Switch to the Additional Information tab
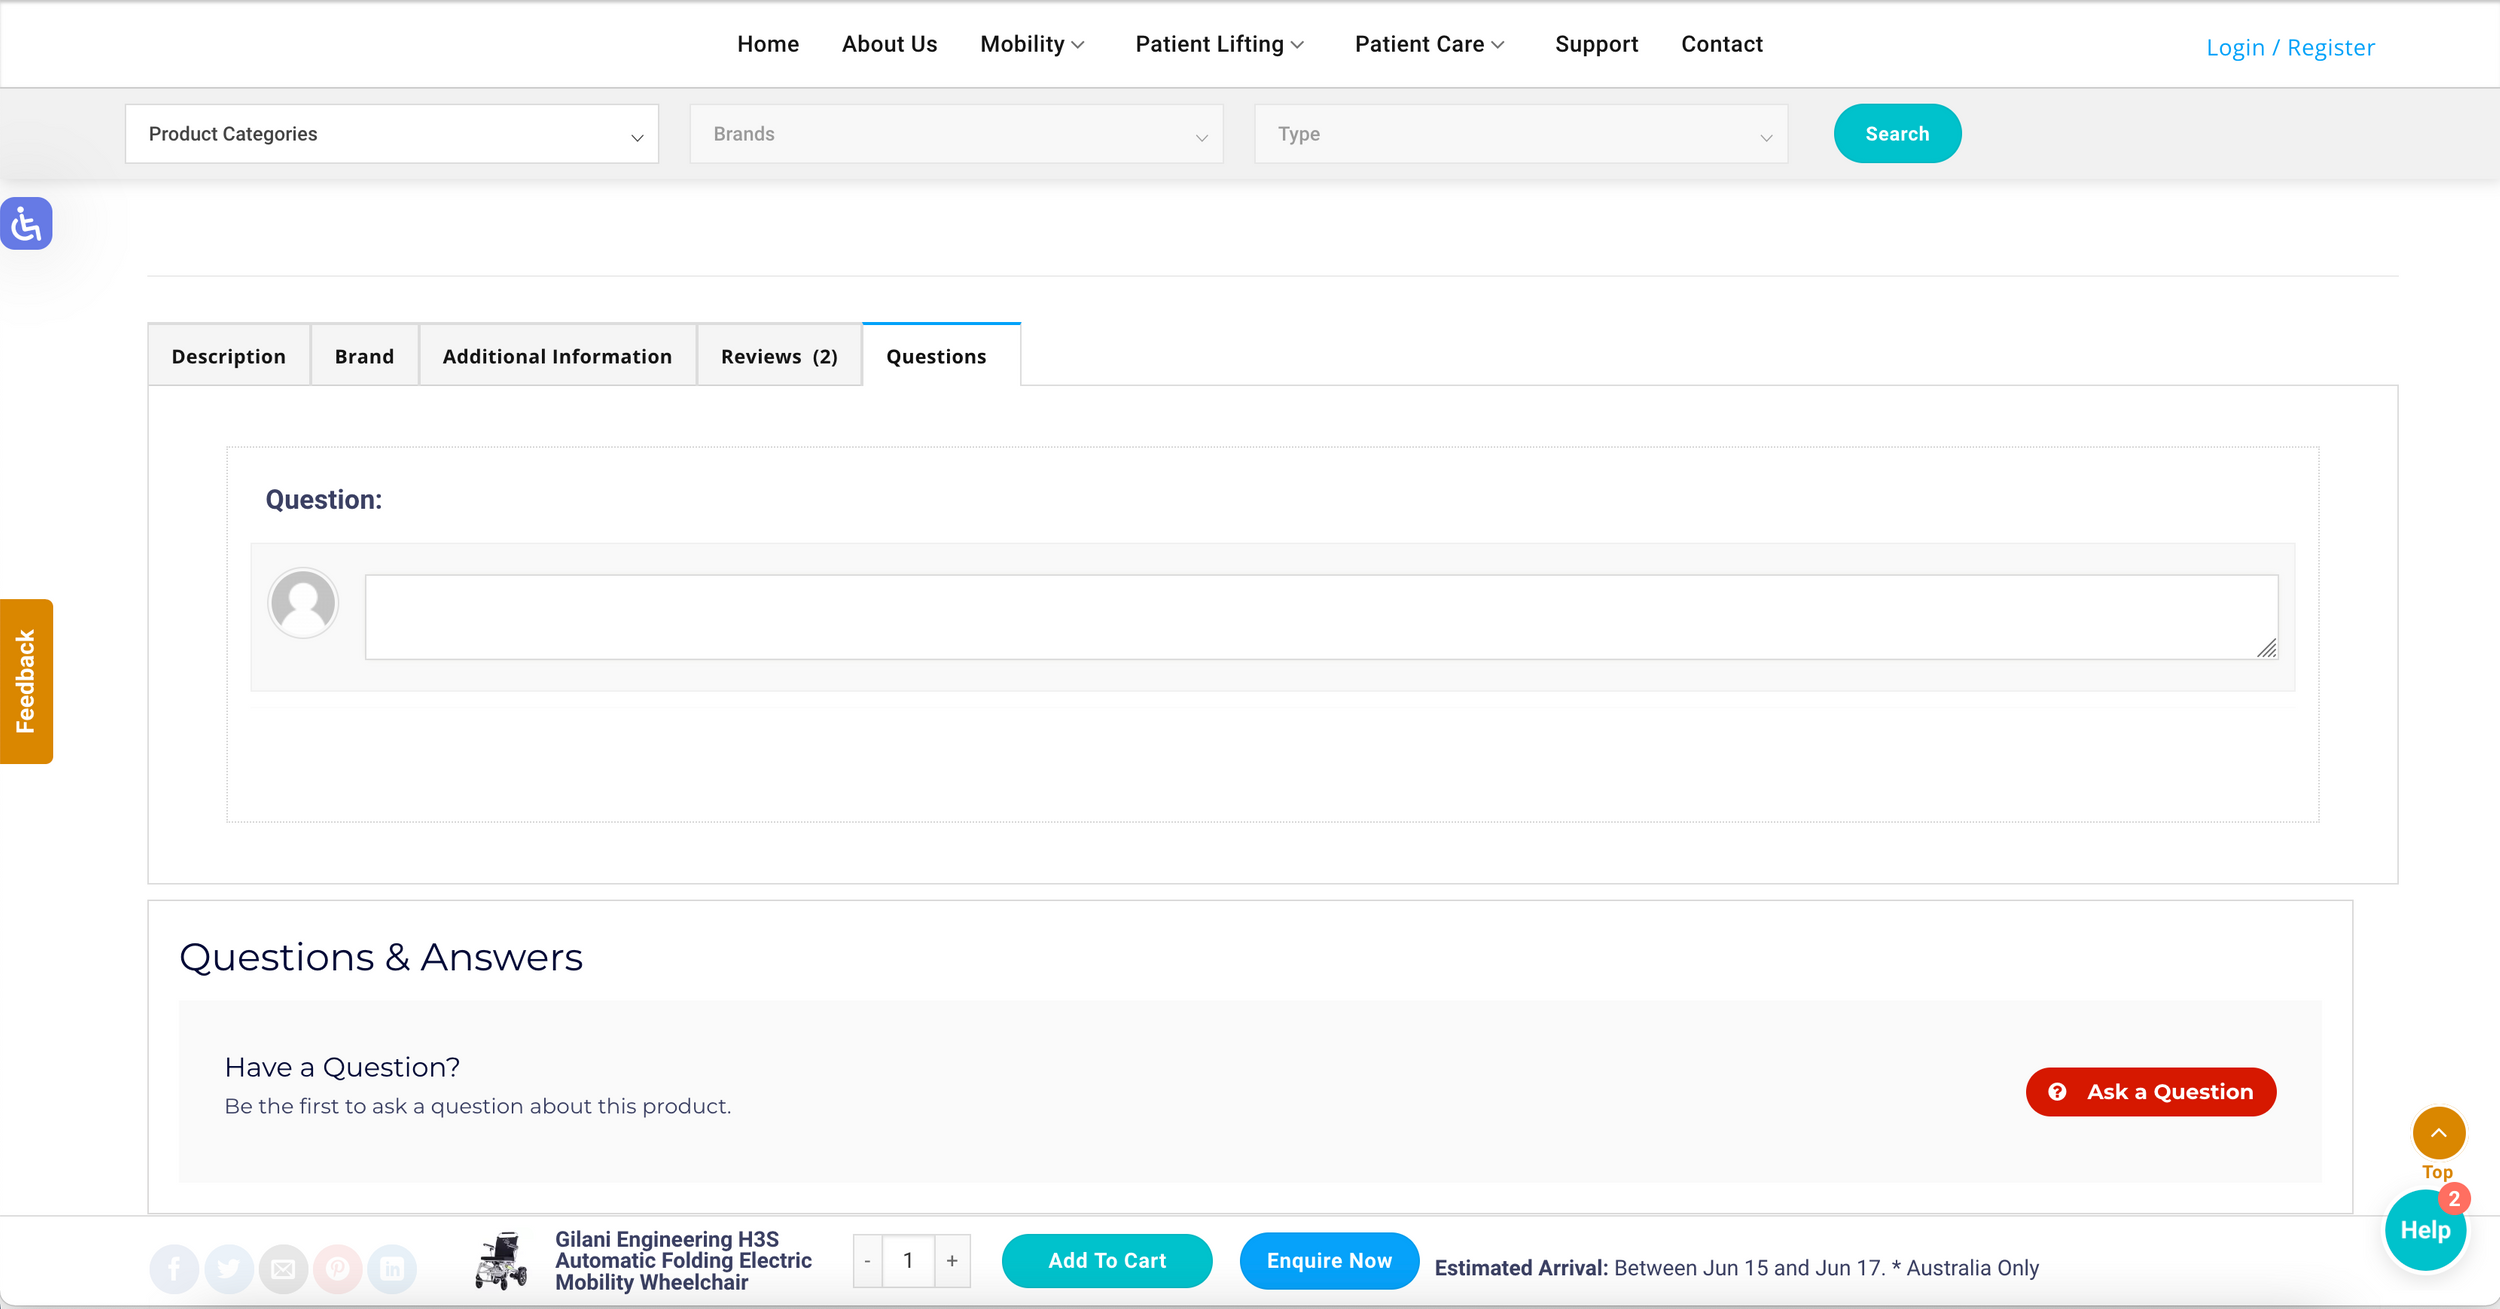Viewport: 2500px width, 1309px height. [557, 356]
